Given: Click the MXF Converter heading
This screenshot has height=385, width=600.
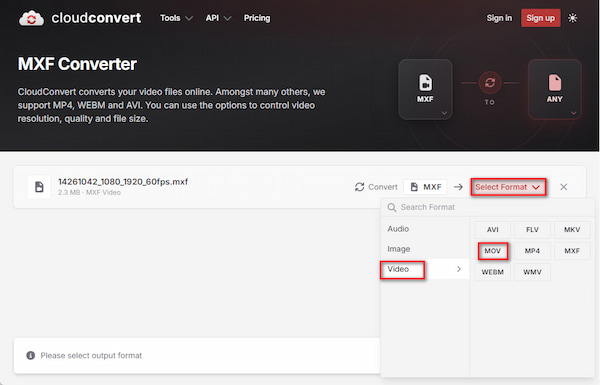Looking at the screenshot, I should (77, 64).
